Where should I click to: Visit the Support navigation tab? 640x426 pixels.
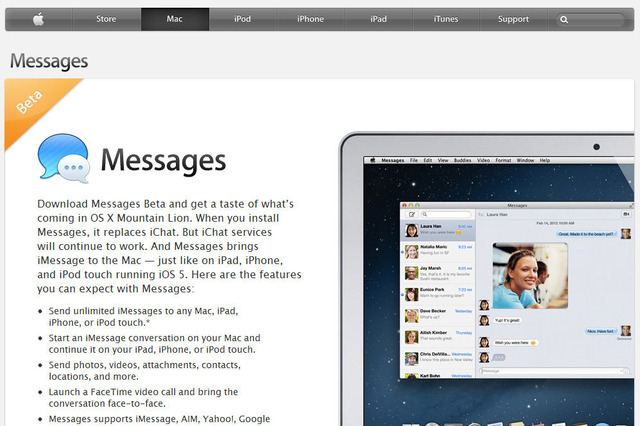pyautogui.click(x=513, y=19)
